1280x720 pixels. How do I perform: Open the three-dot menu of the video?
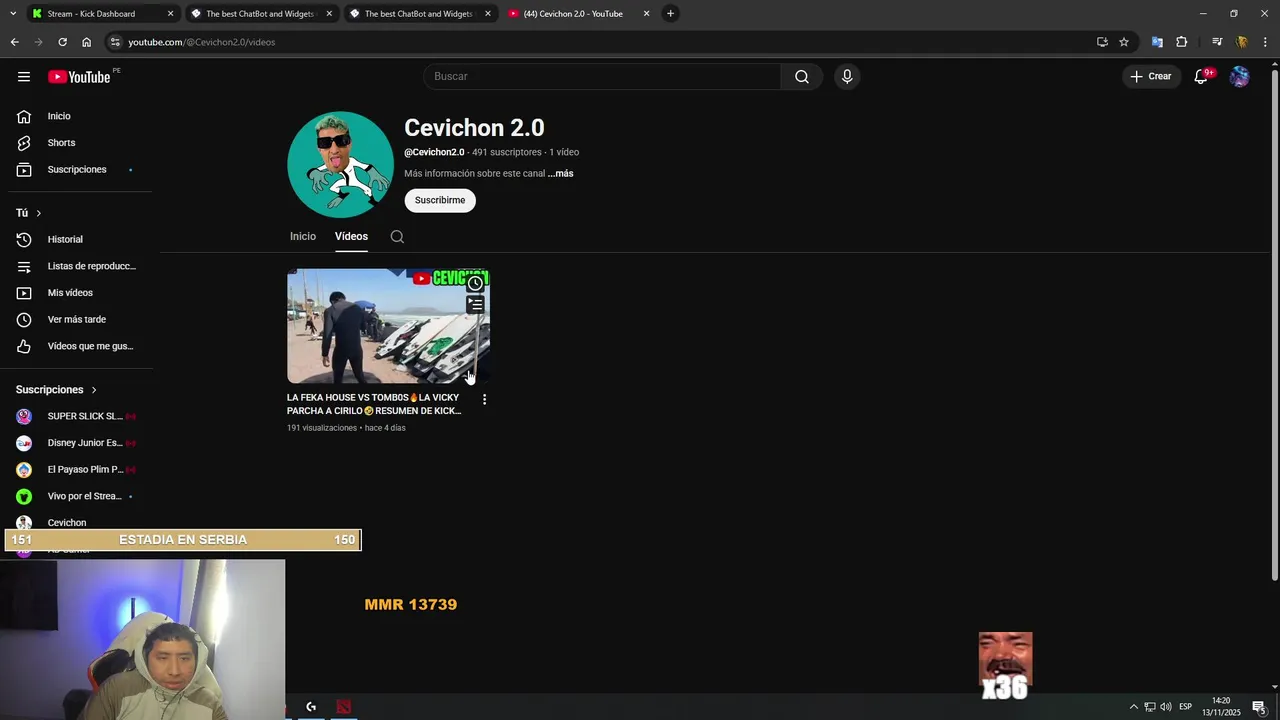click(x=484, y=399)
